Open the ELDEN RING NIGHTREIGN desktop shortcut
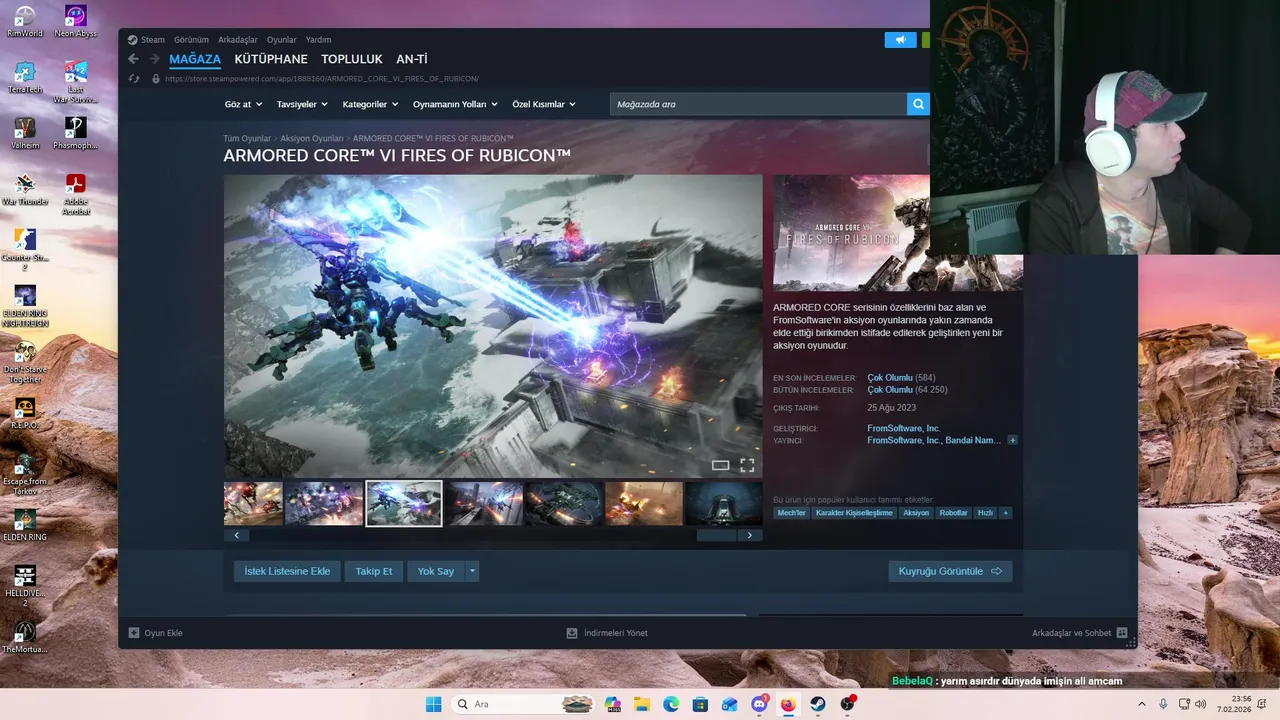This screenshot has width=1280, height=720. click(25, 306)
